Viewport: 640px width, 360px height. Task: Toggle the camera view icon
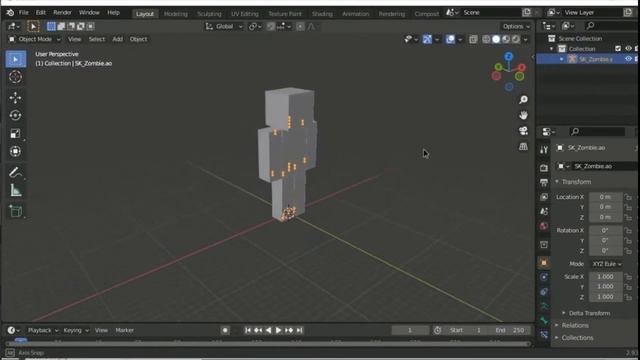click(x=523, y=131)
